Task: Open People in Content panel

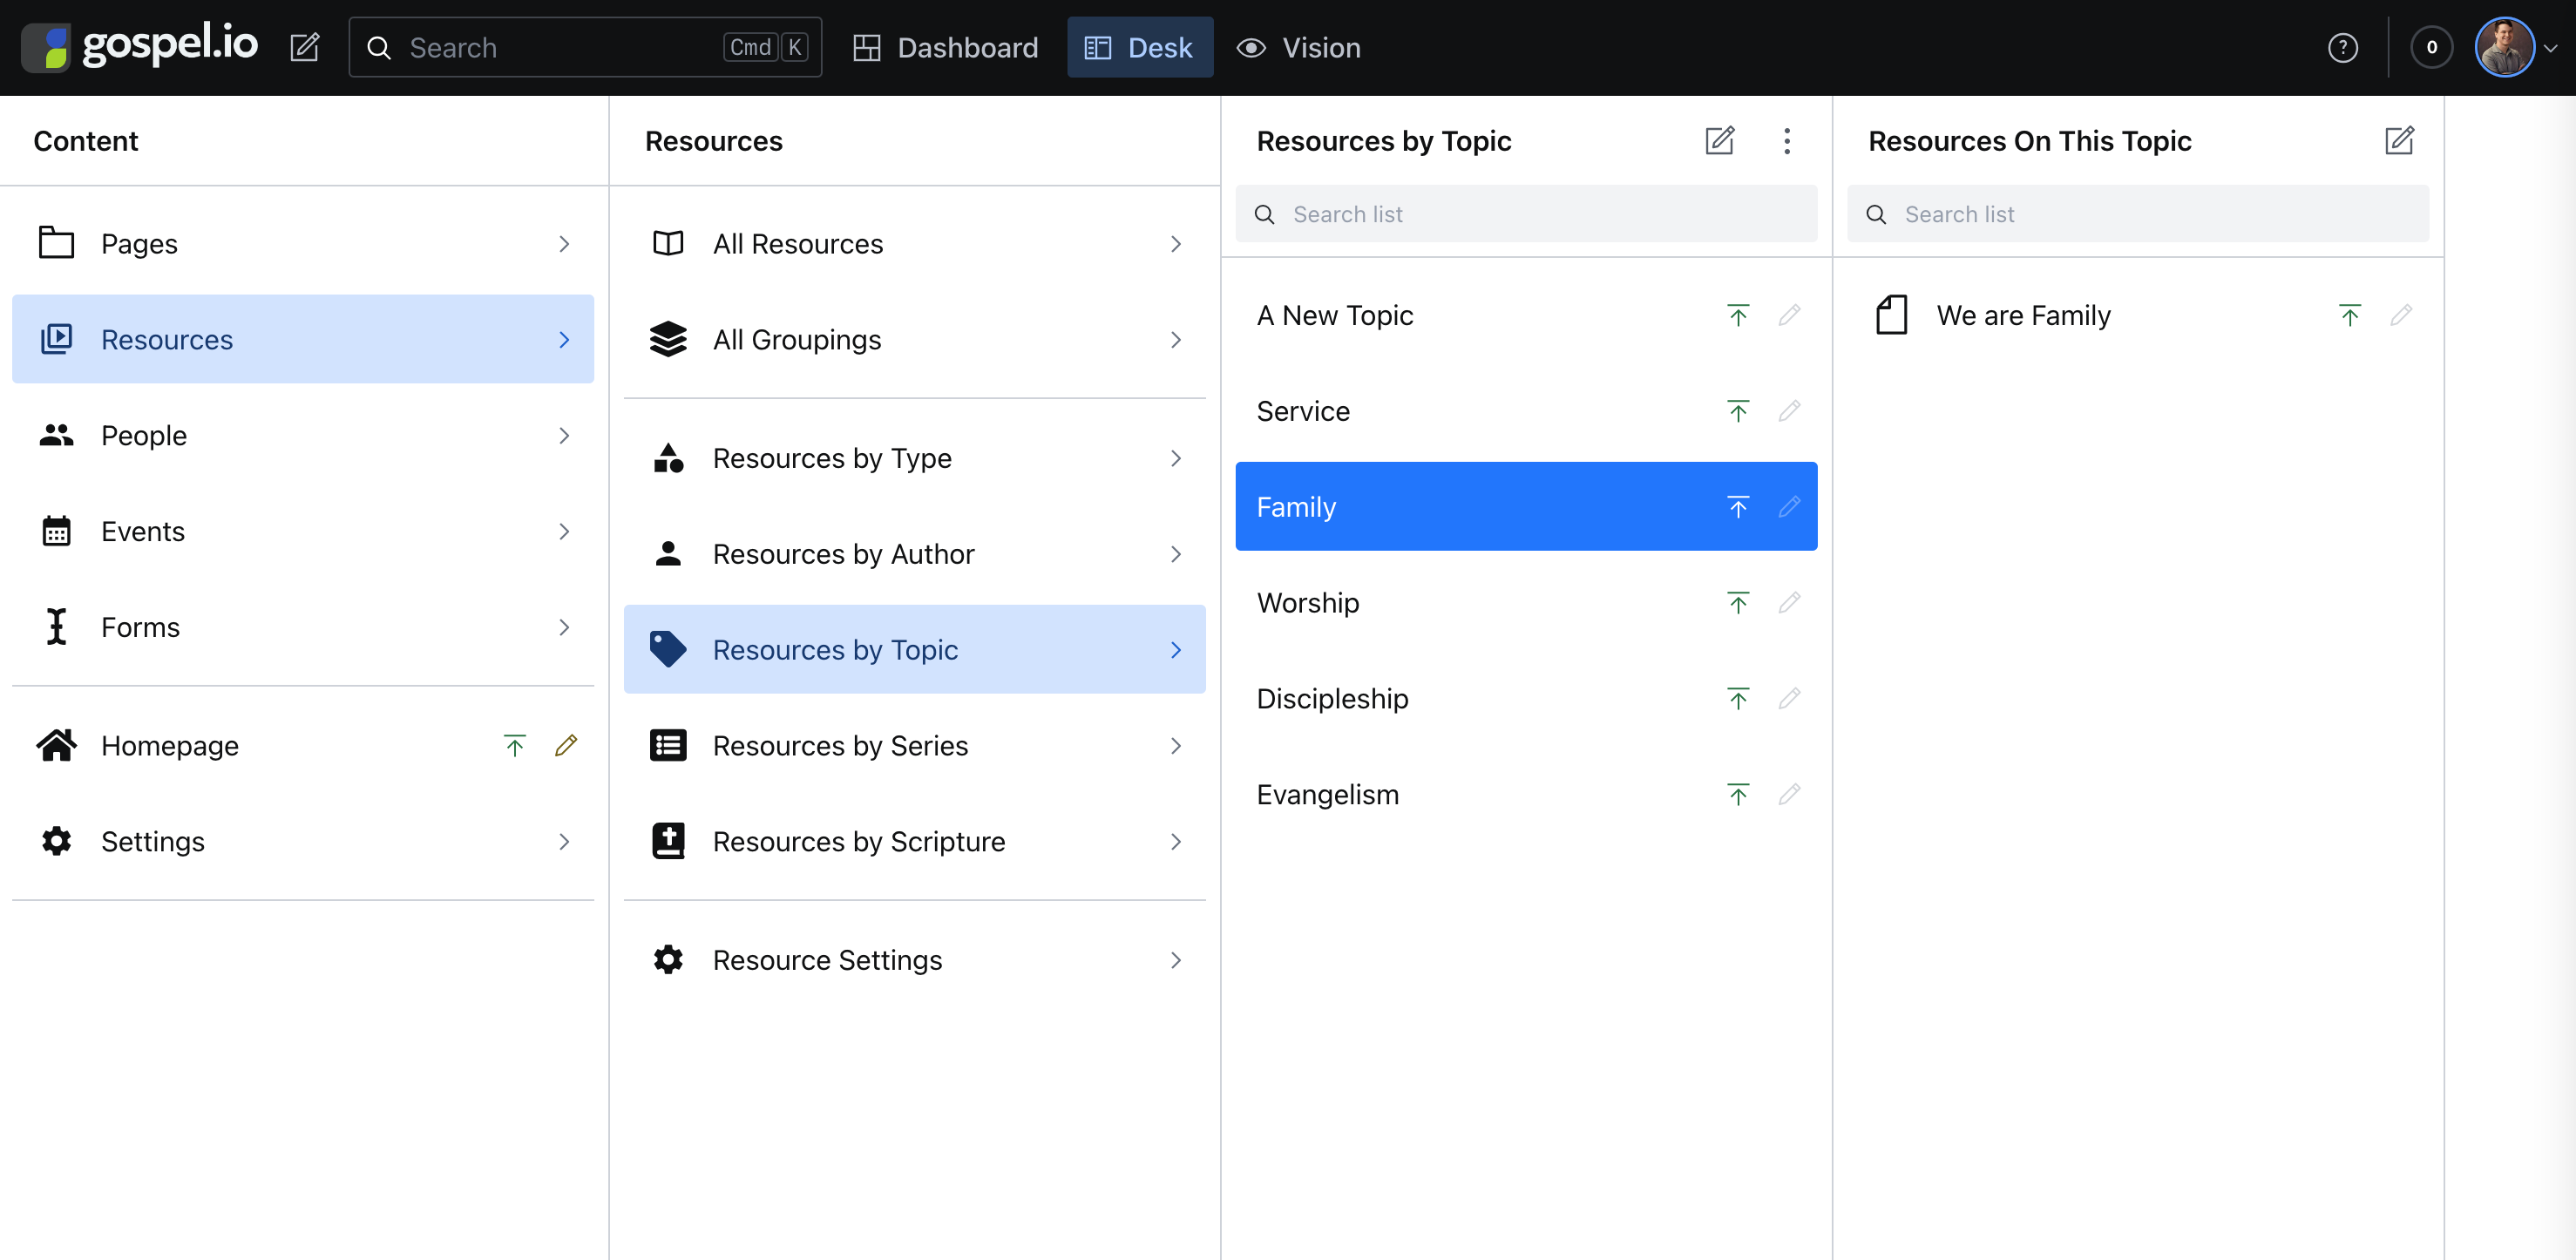Action: [303, 435]
